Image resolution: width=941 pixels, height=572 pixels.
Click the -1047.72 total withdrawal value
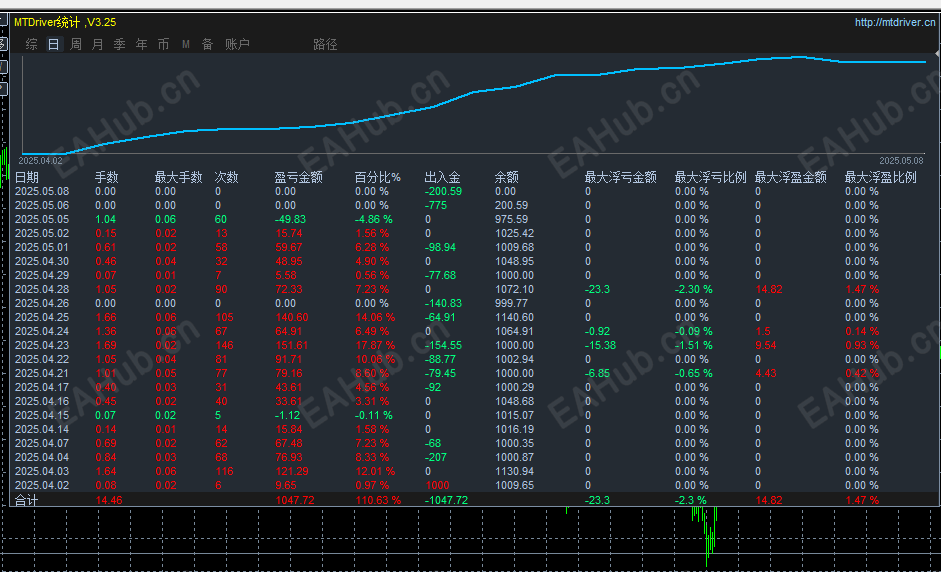coord(446,500)
